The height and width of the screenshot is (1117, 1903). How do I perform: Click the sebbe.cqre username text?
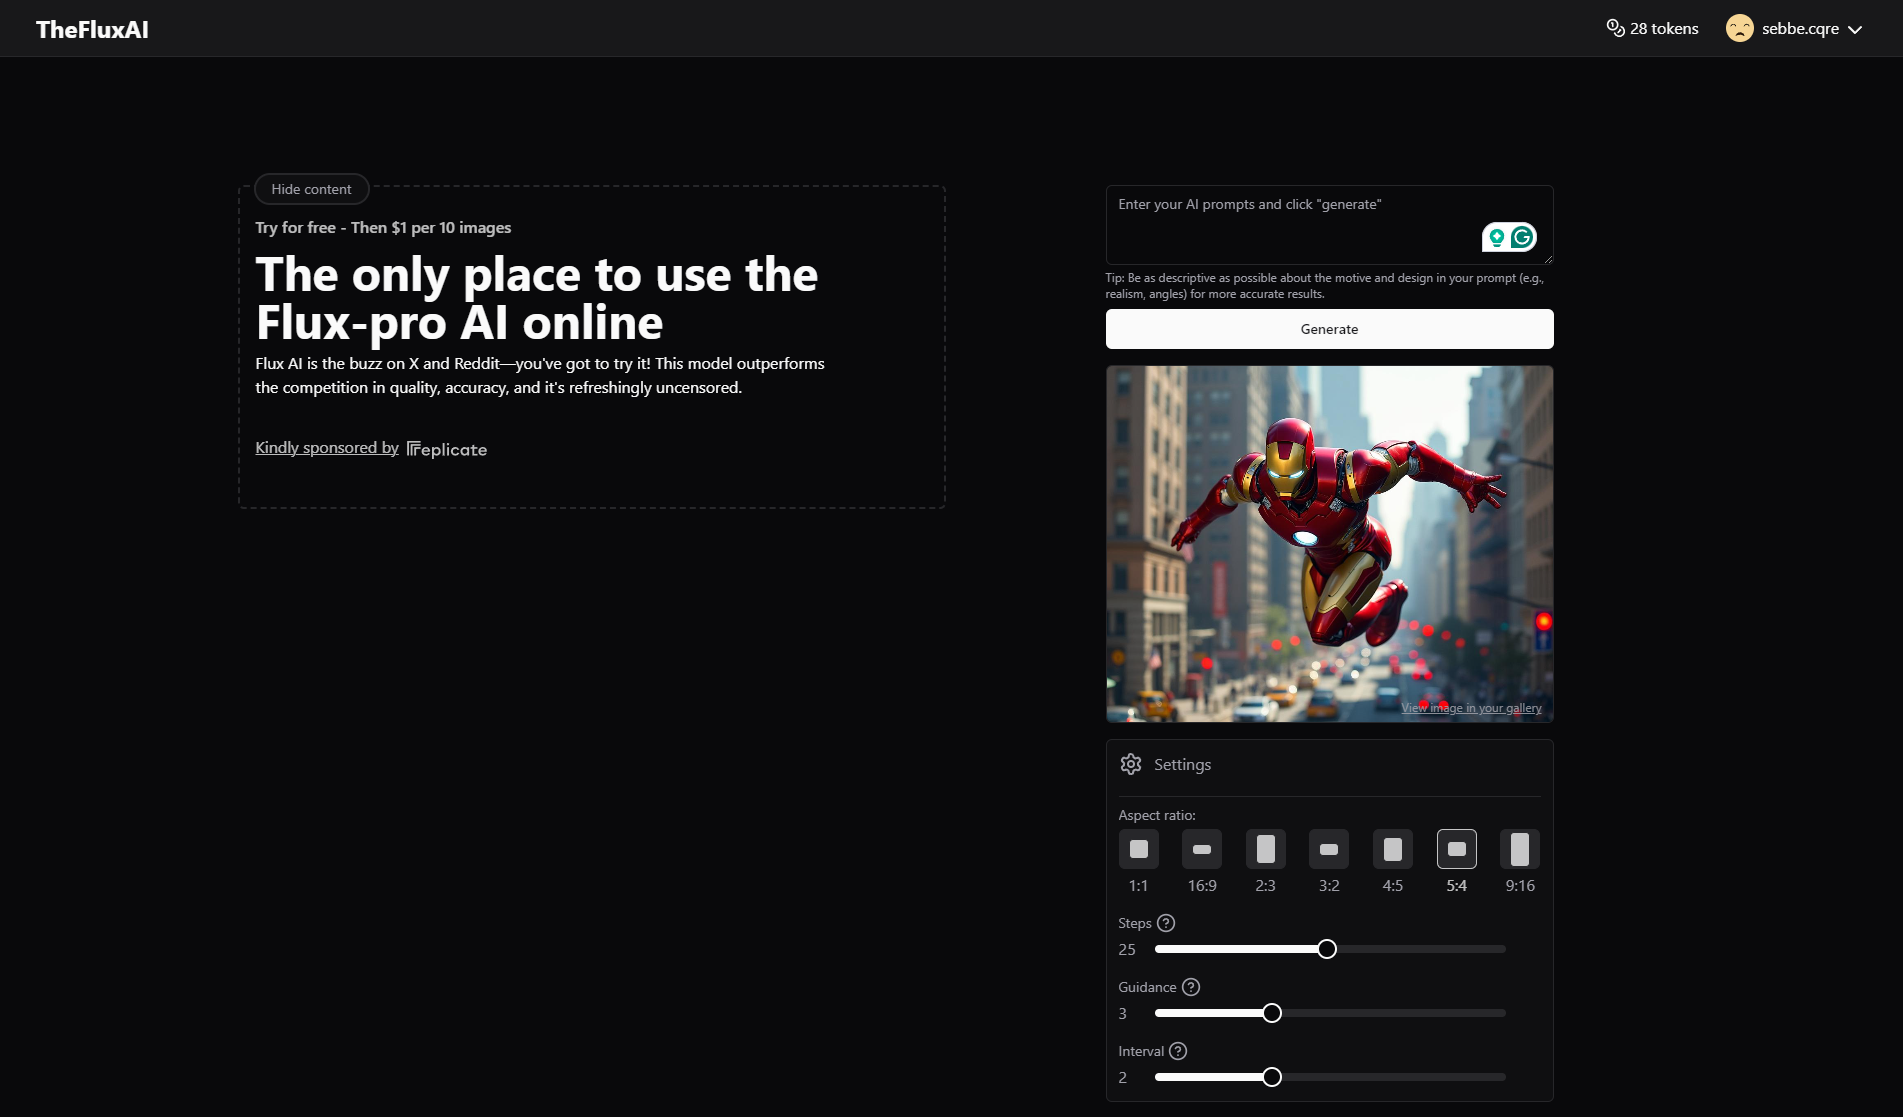click(1800, 28)
